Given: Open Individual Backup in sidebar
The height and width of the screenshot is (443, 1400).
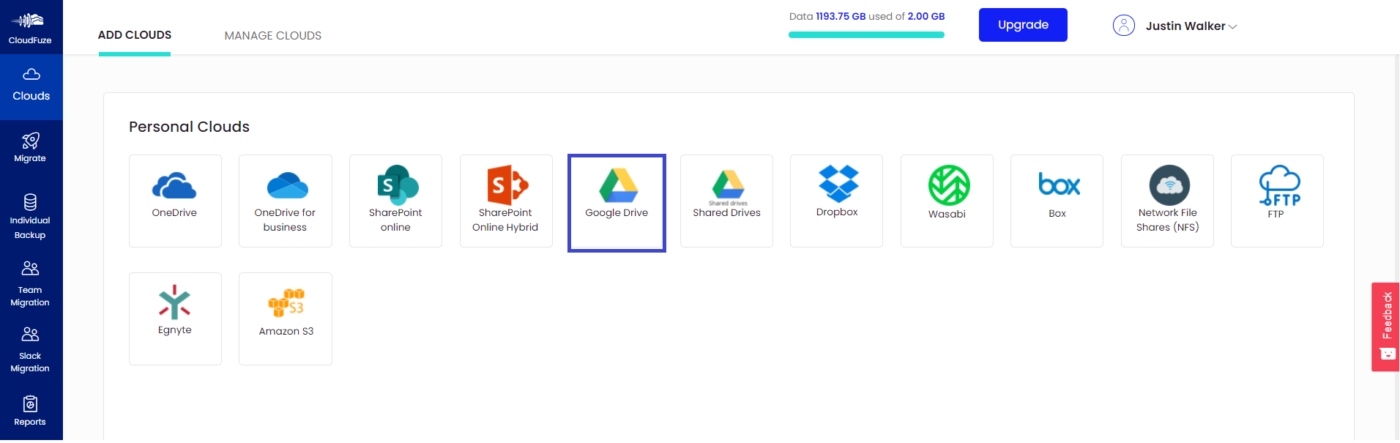Looking at the screenshot, I should coord(31,217).
